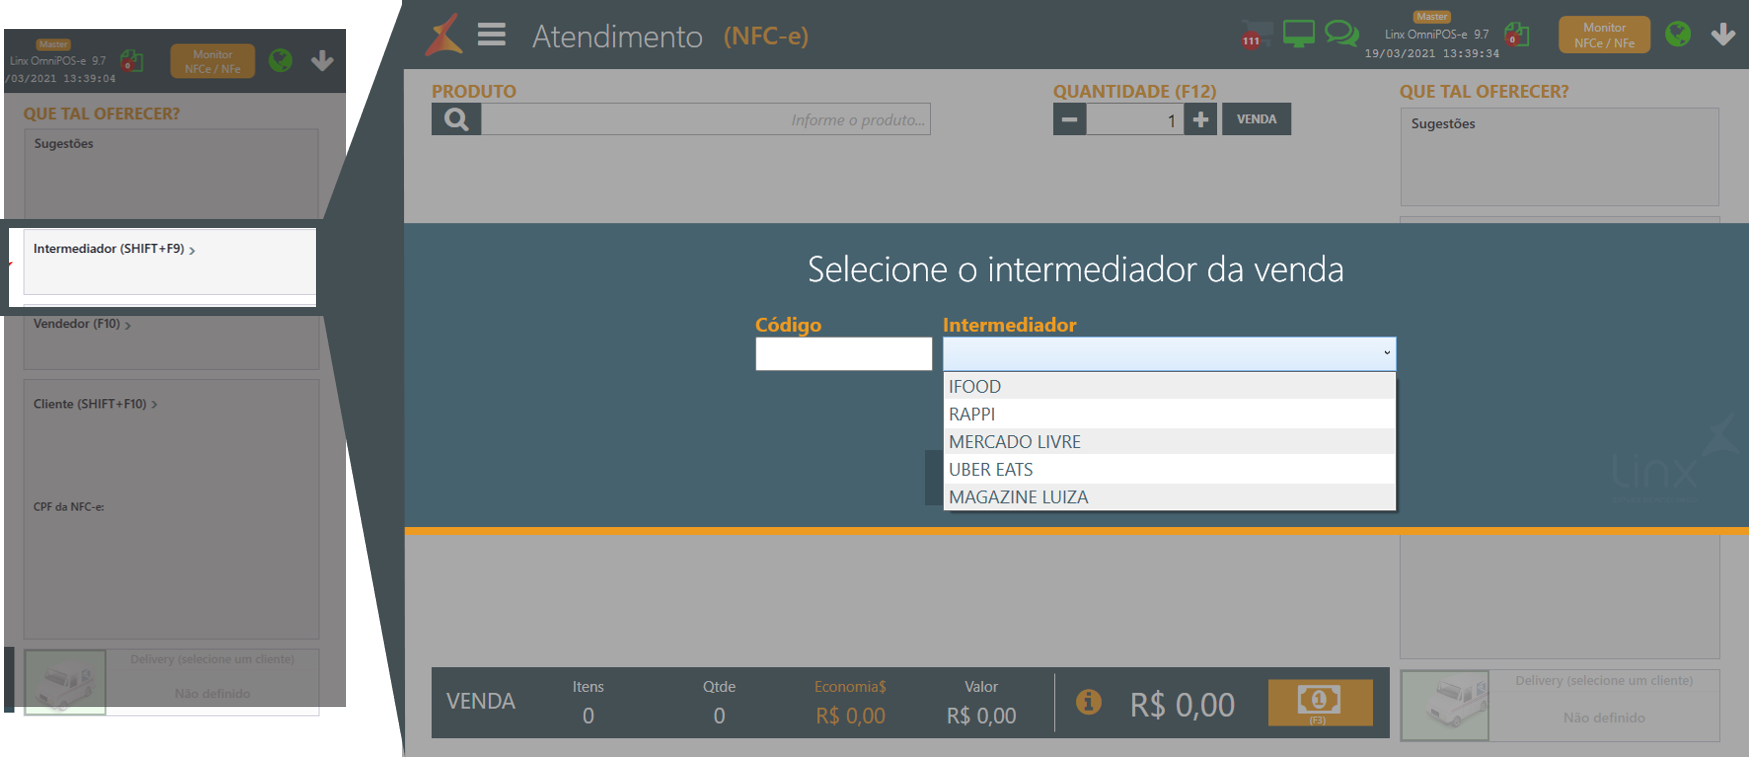Expand Vendedor (F10) in the left panel
The height and width of the screenshot is (758, 1749).
coord(82,324)
